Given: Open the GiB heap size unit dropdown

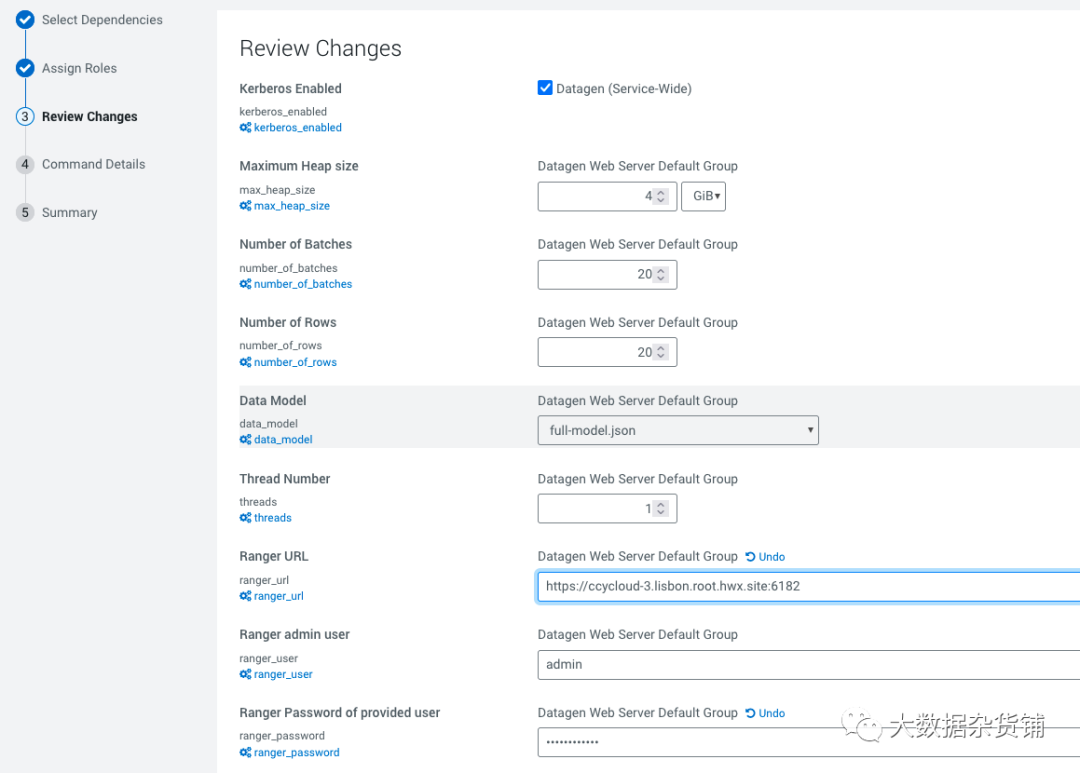Looking at the screenshot, I should pos(703,196).
